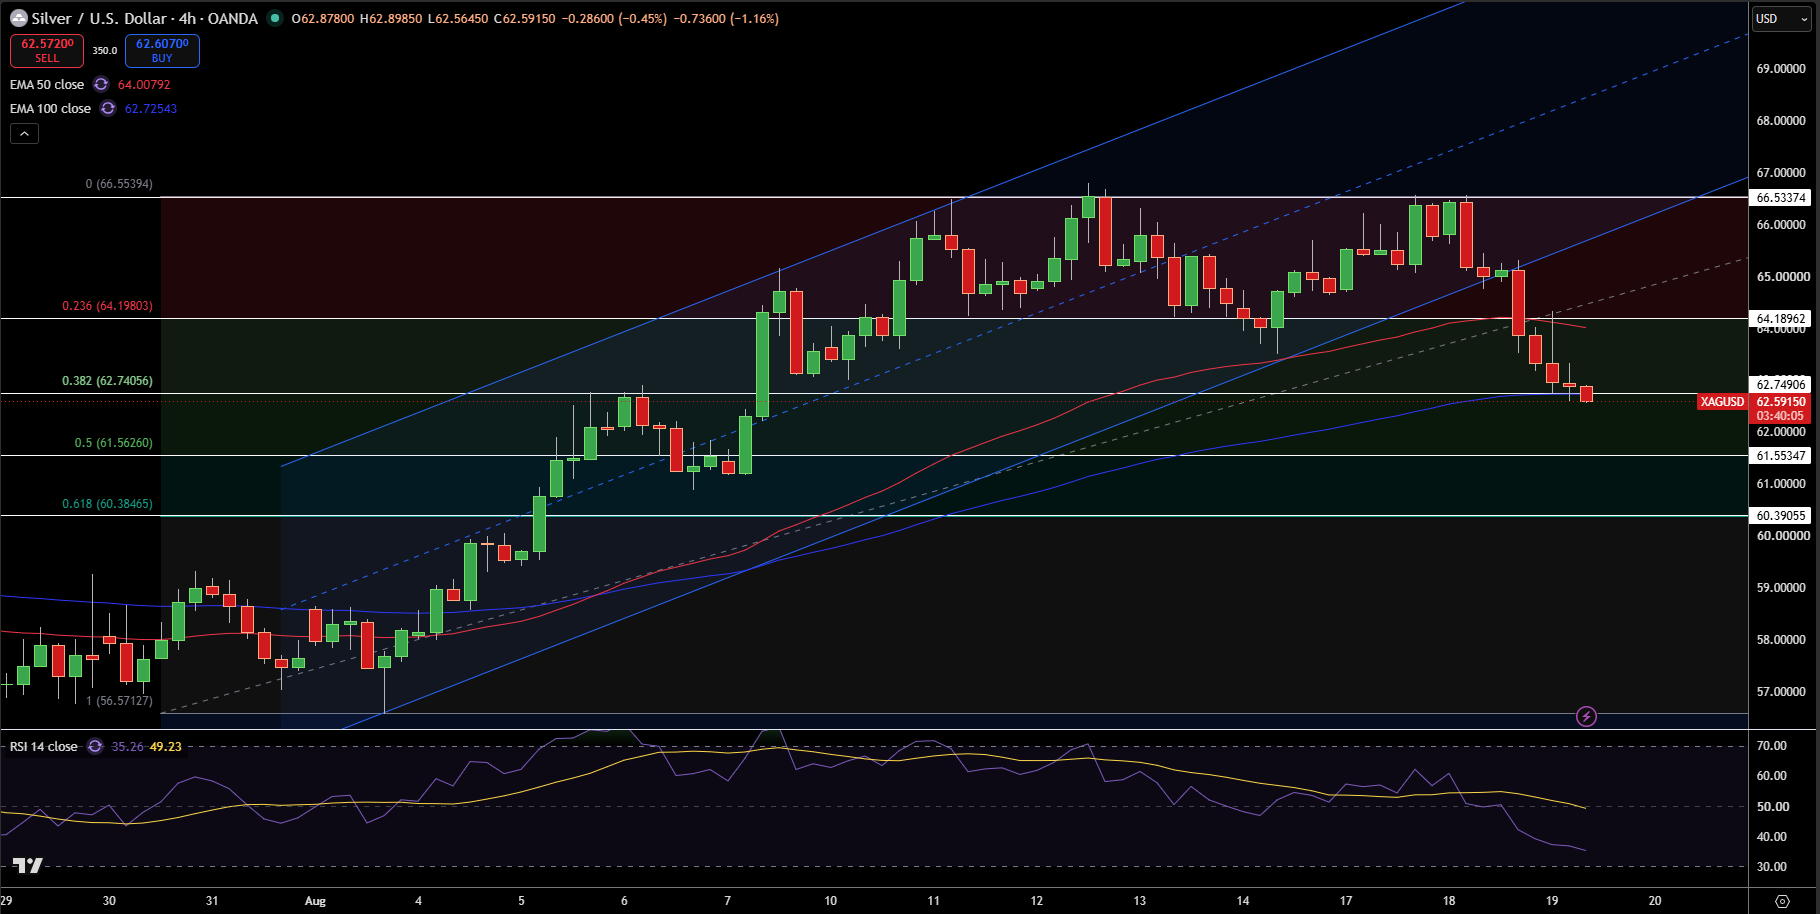Click the TradingView logo

point(27,865)
